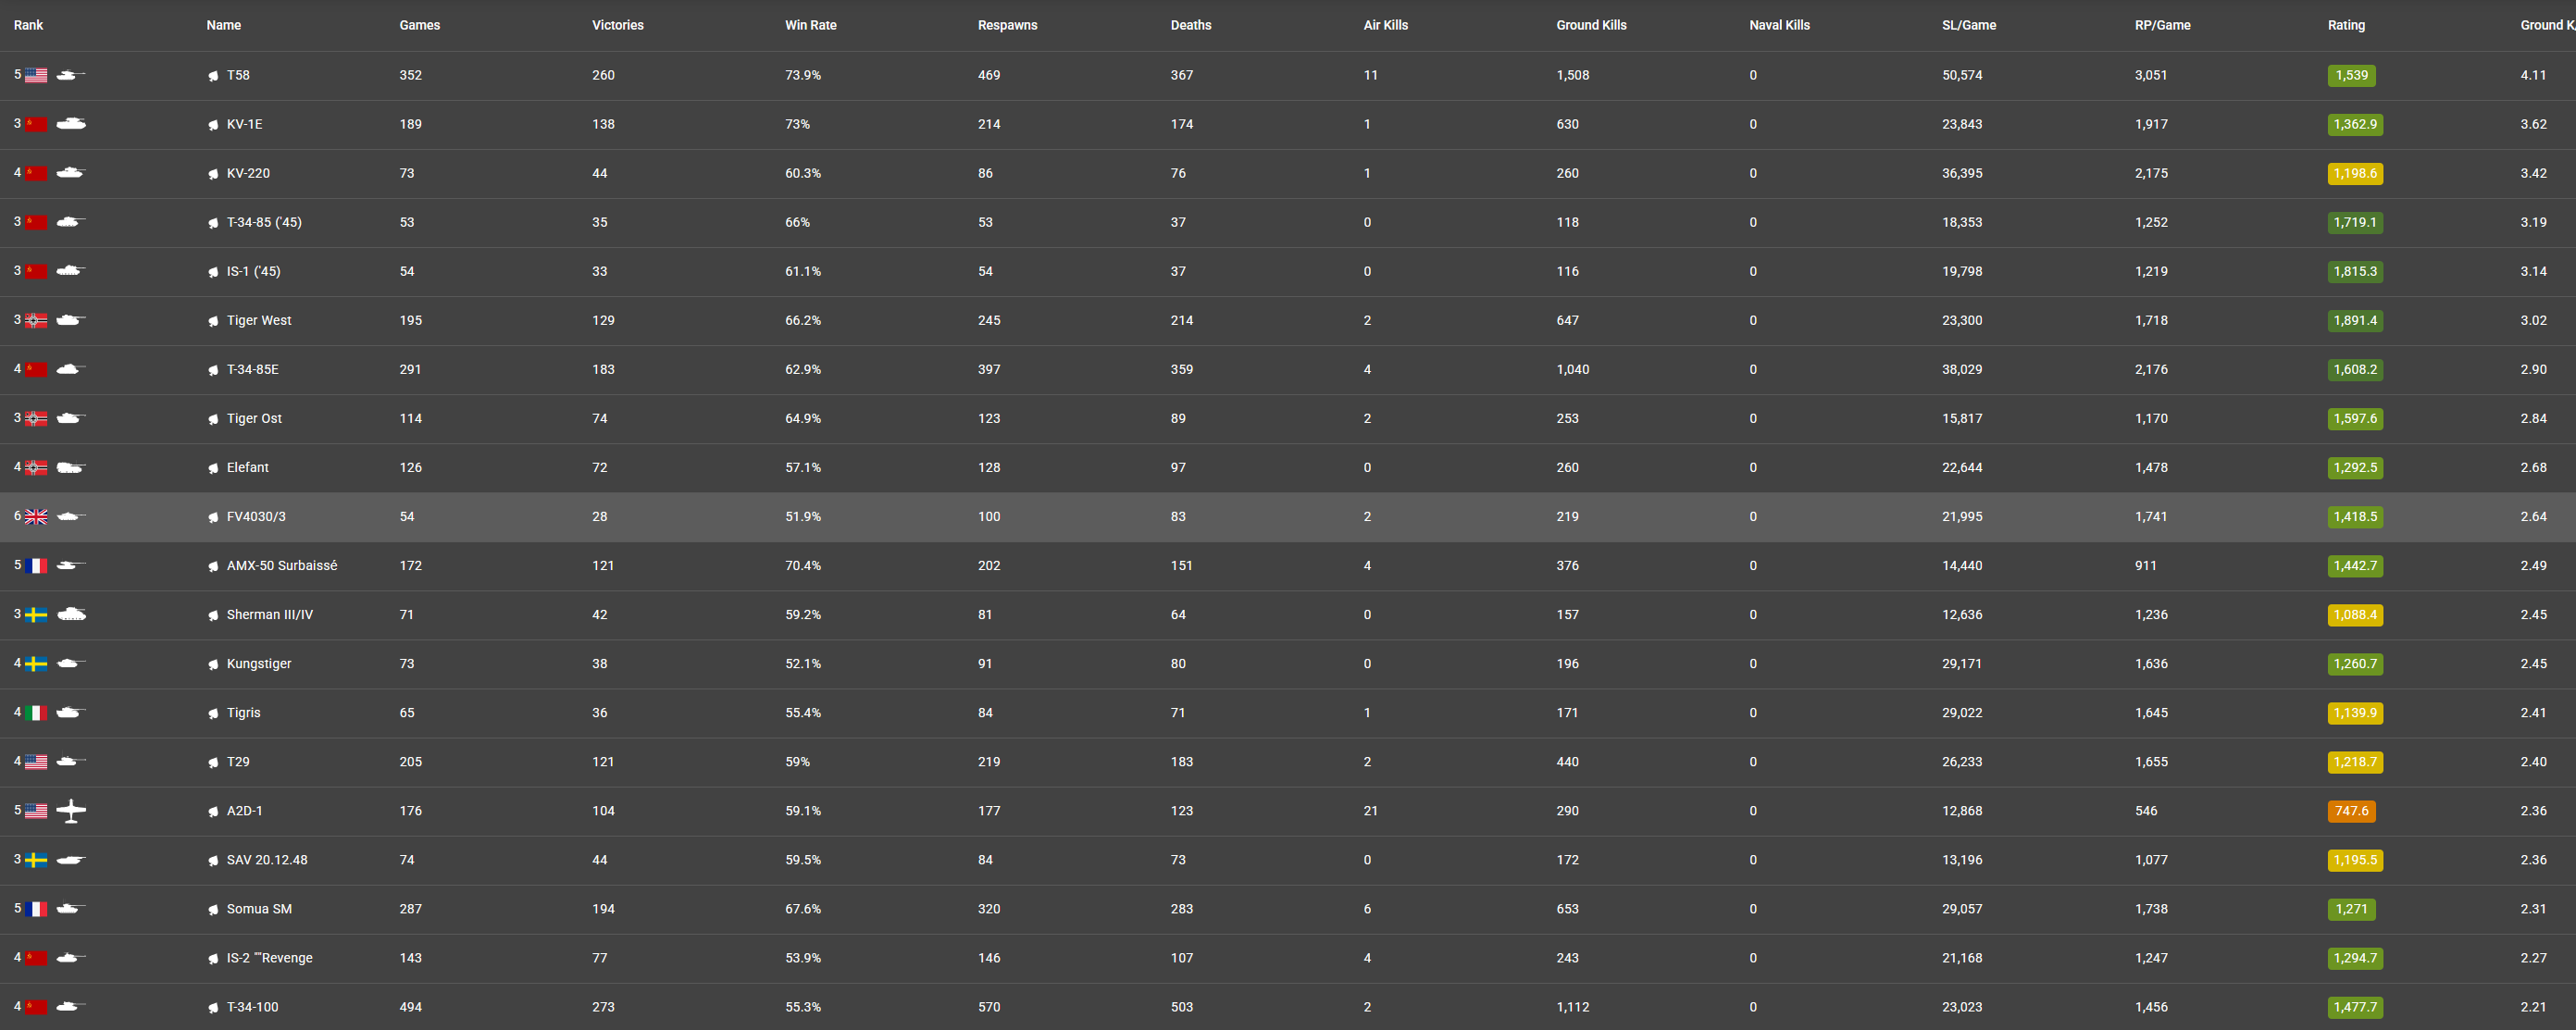
Task: Click the SL/Game column header
Action: point(1968,25)
